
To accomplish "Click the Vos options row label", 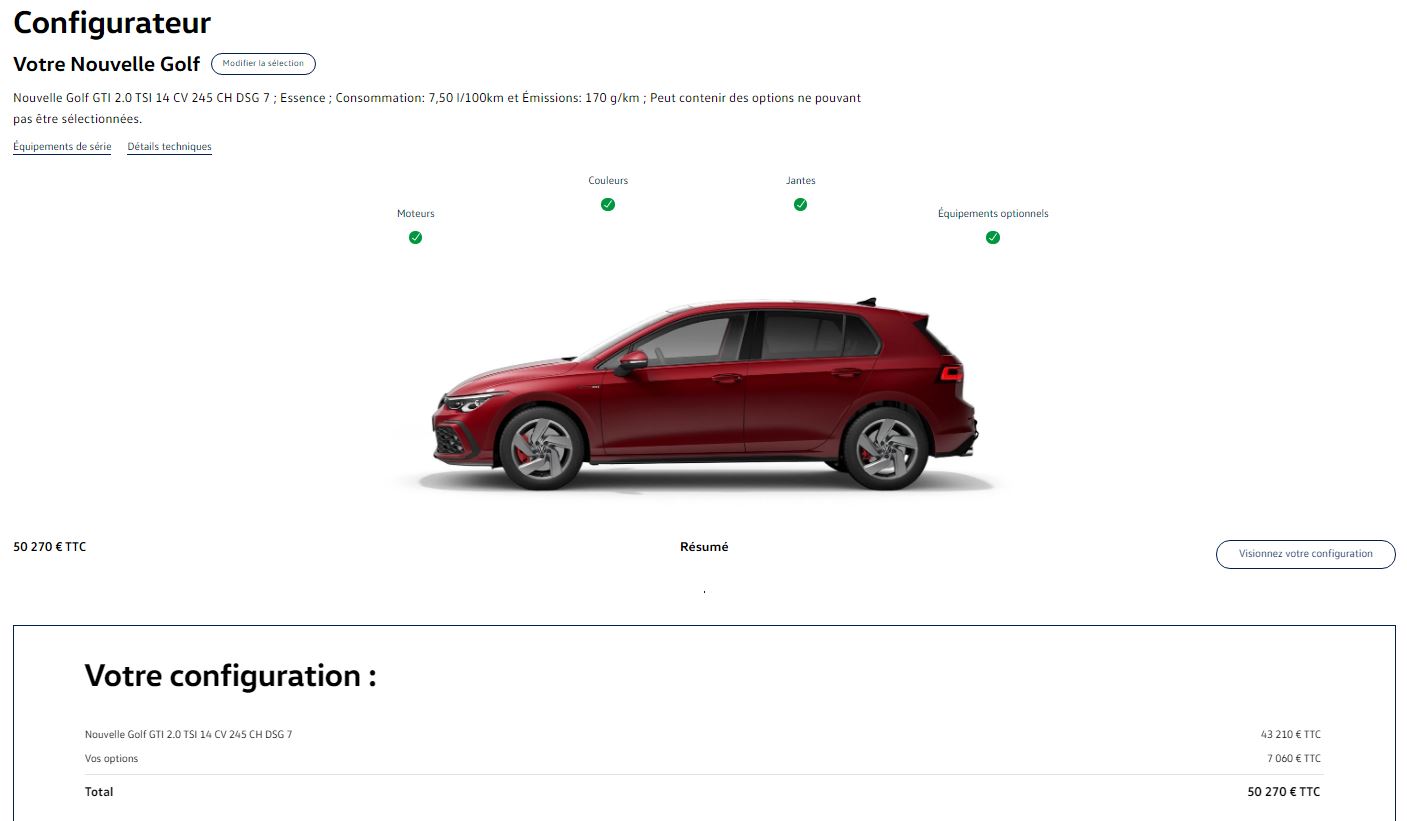I will coord(112,759).
